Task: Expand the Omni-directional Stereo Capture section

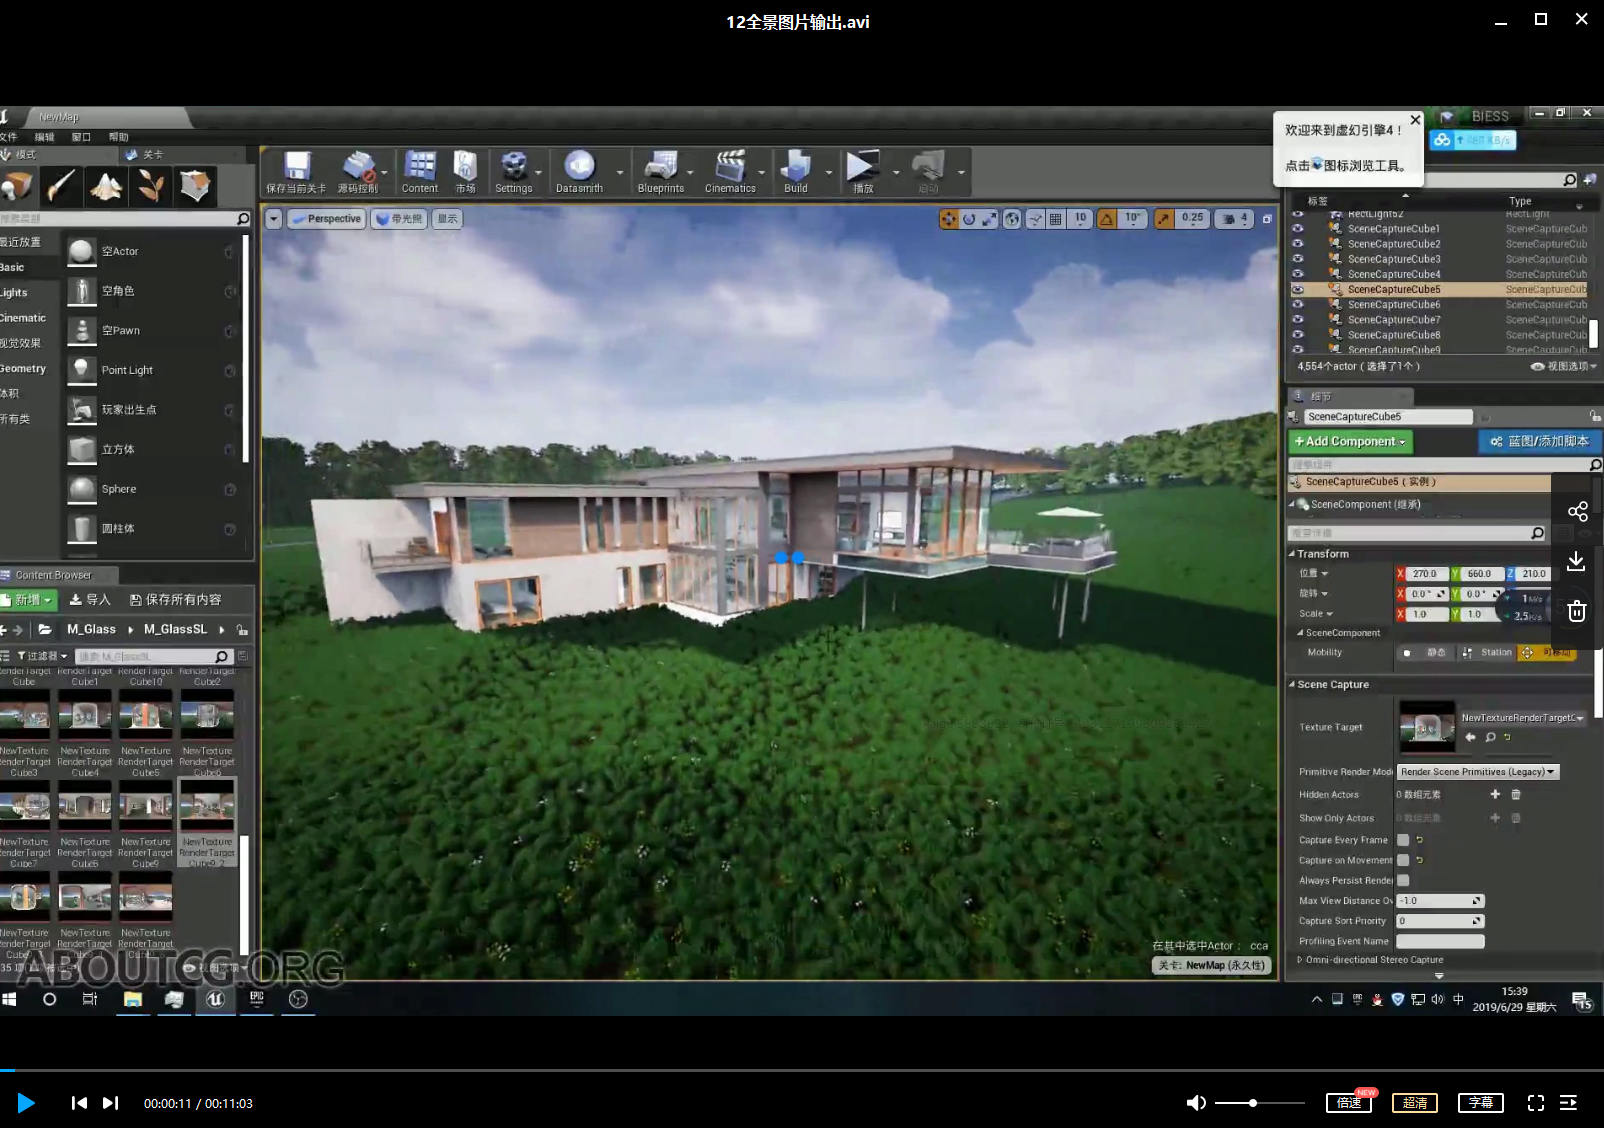Action: (x=1300, y=960)
